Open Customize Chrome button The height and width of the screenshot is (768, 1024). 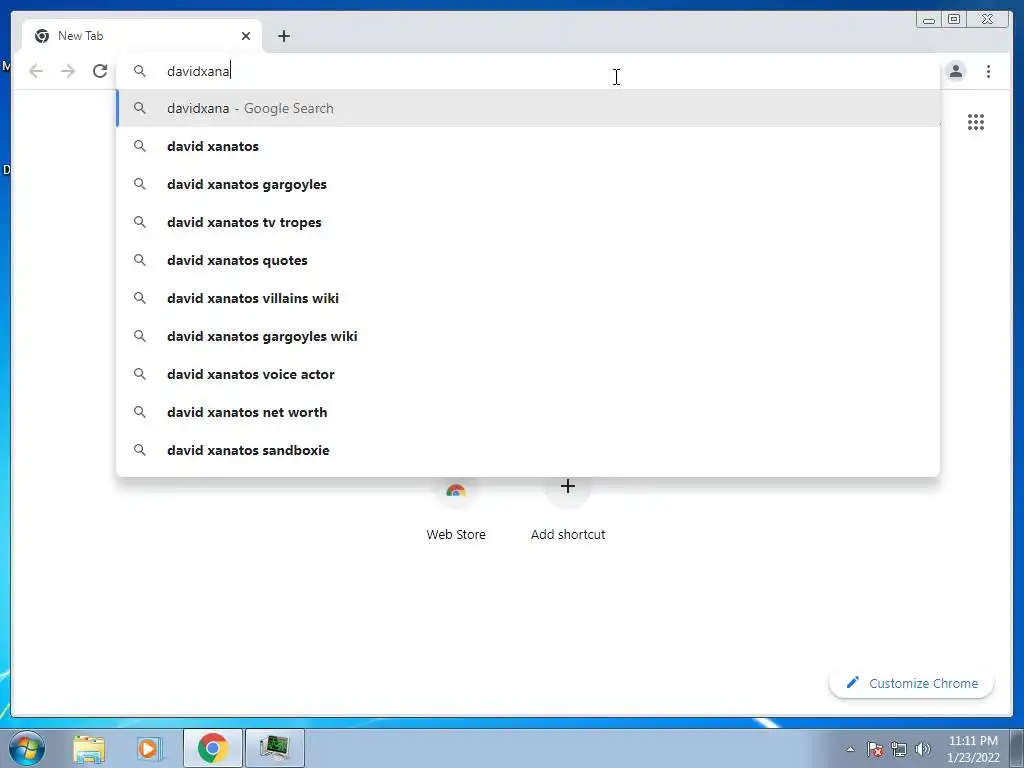pyautogui.click(x=912, y=683)
